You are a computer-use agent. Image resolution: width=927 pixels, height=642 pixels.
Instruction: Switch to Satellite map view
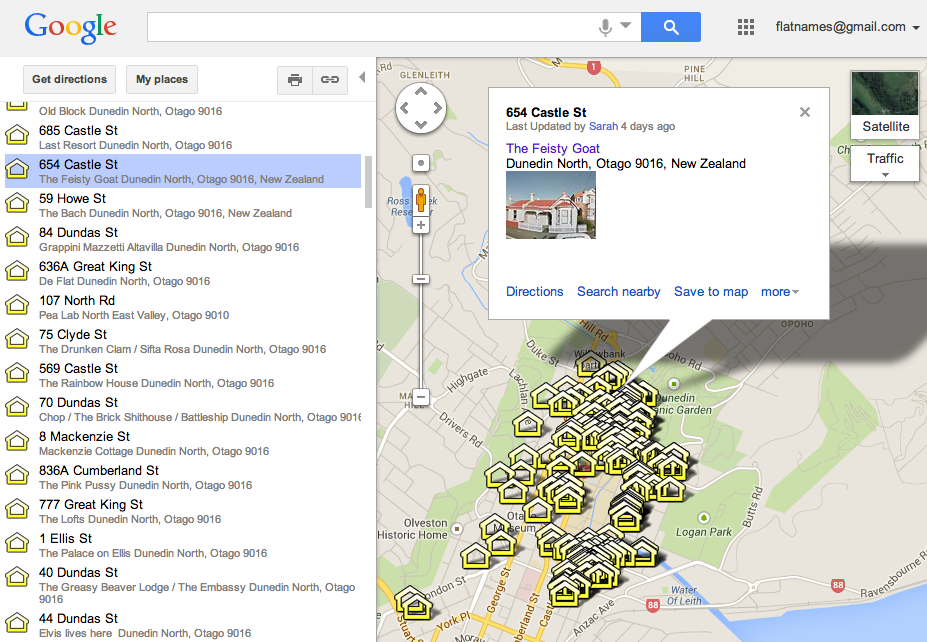(x=885, y=105)
